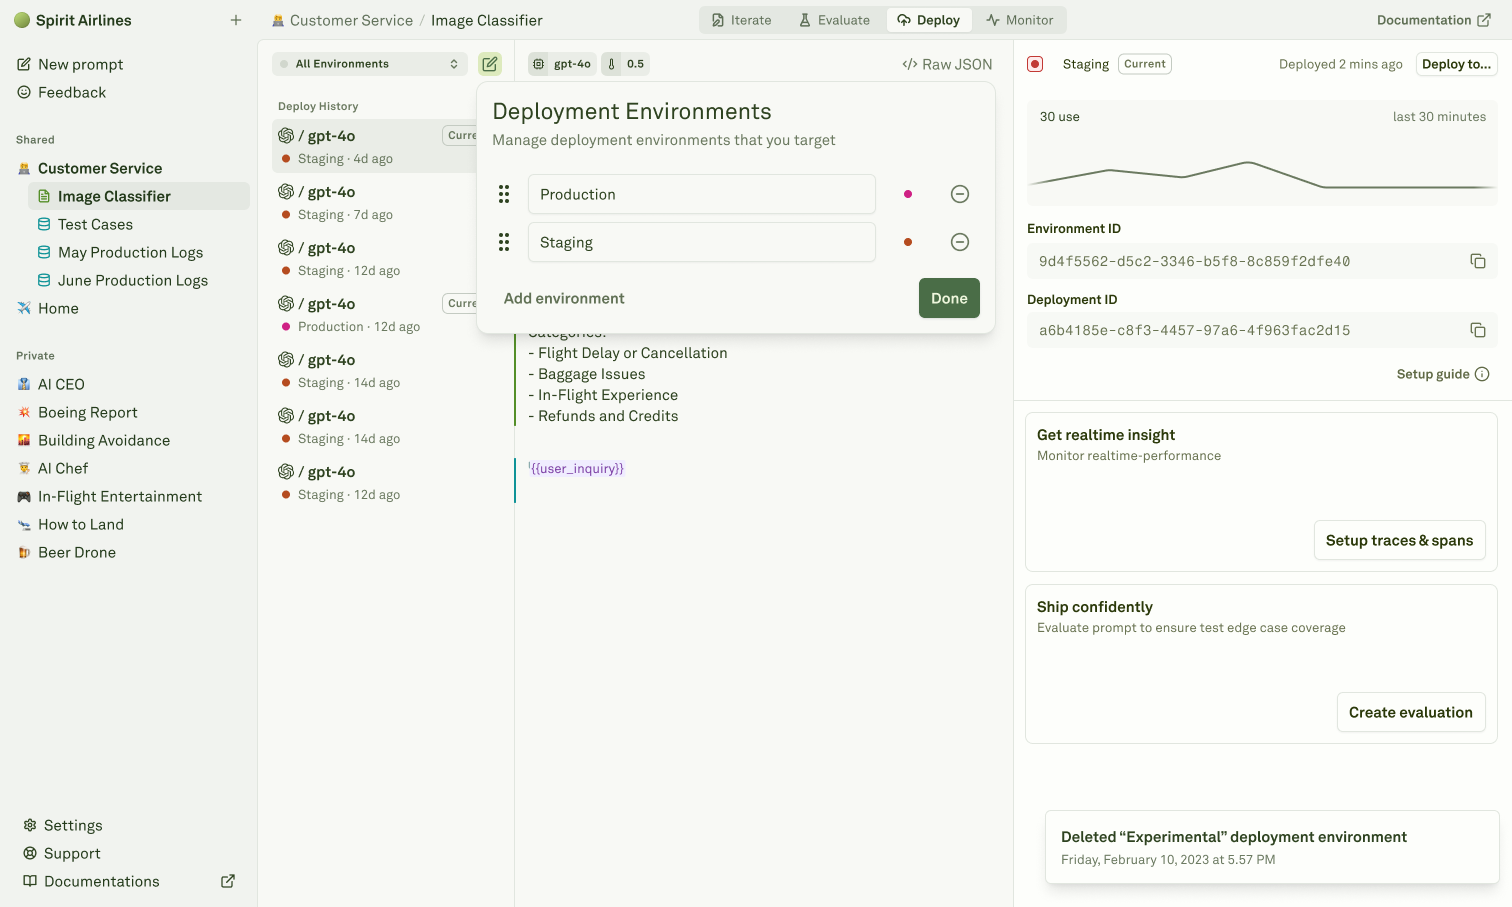Select the Staging environment name field

coord(702,241)
